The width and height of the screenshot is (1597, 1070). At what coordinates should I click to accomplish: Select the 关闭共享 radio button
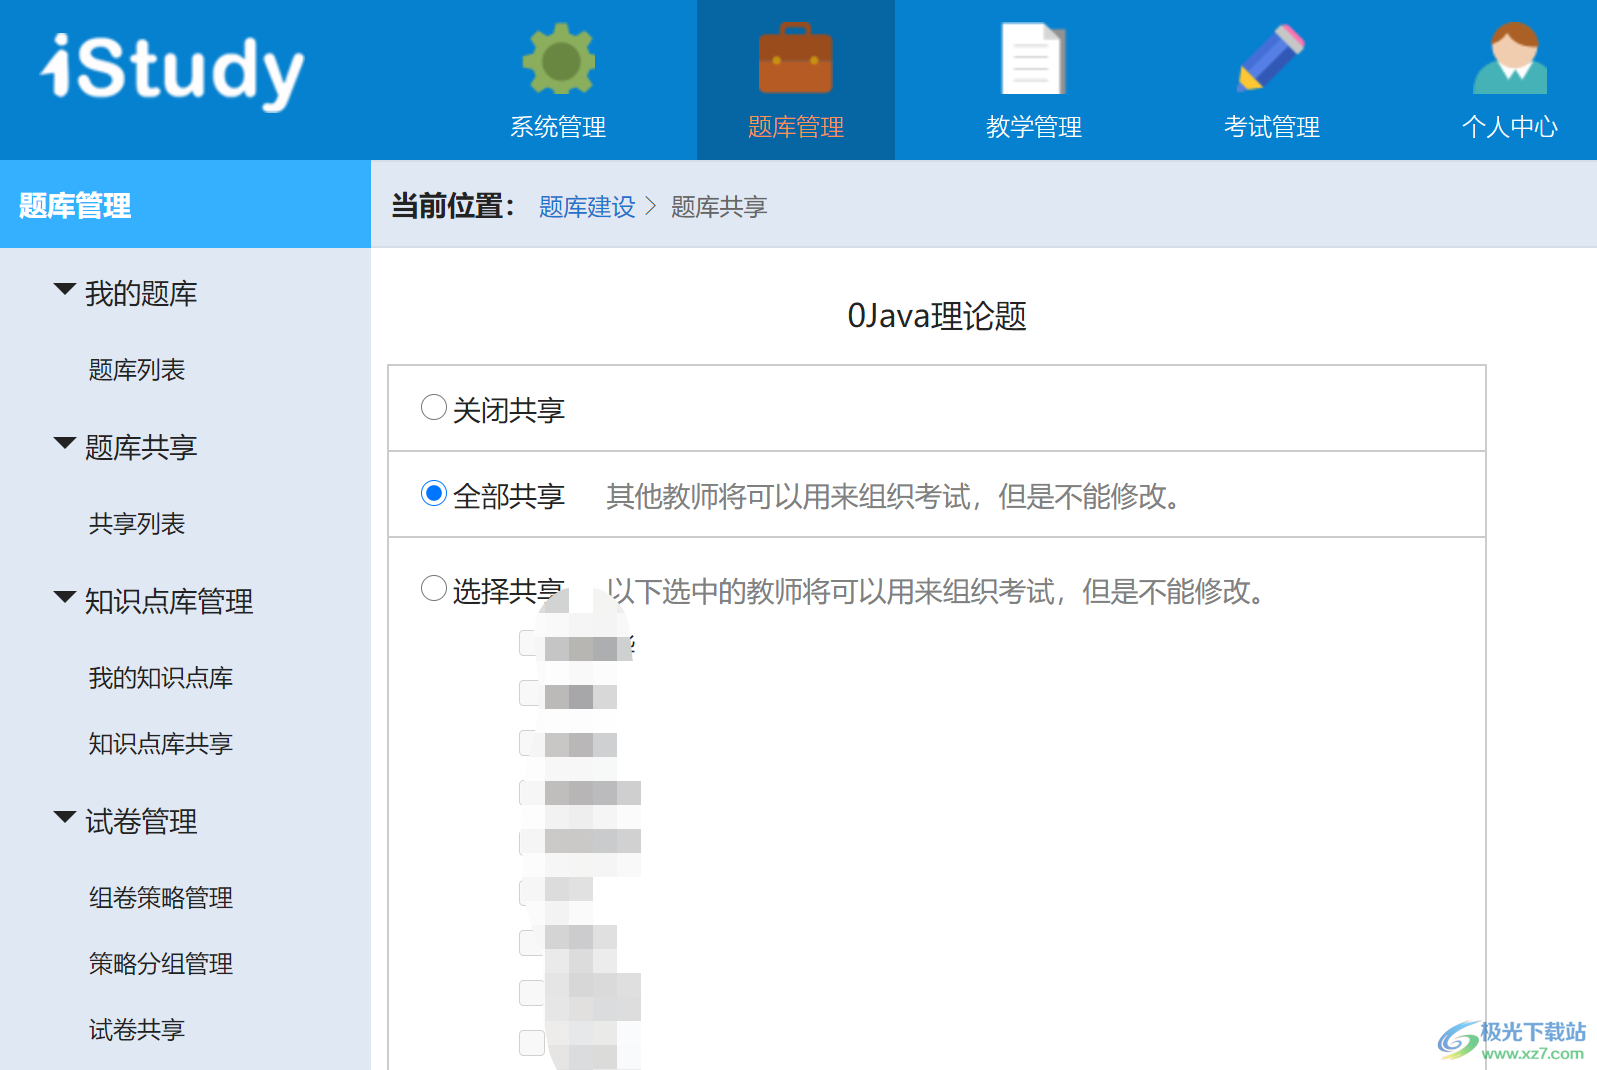[434, 407]
